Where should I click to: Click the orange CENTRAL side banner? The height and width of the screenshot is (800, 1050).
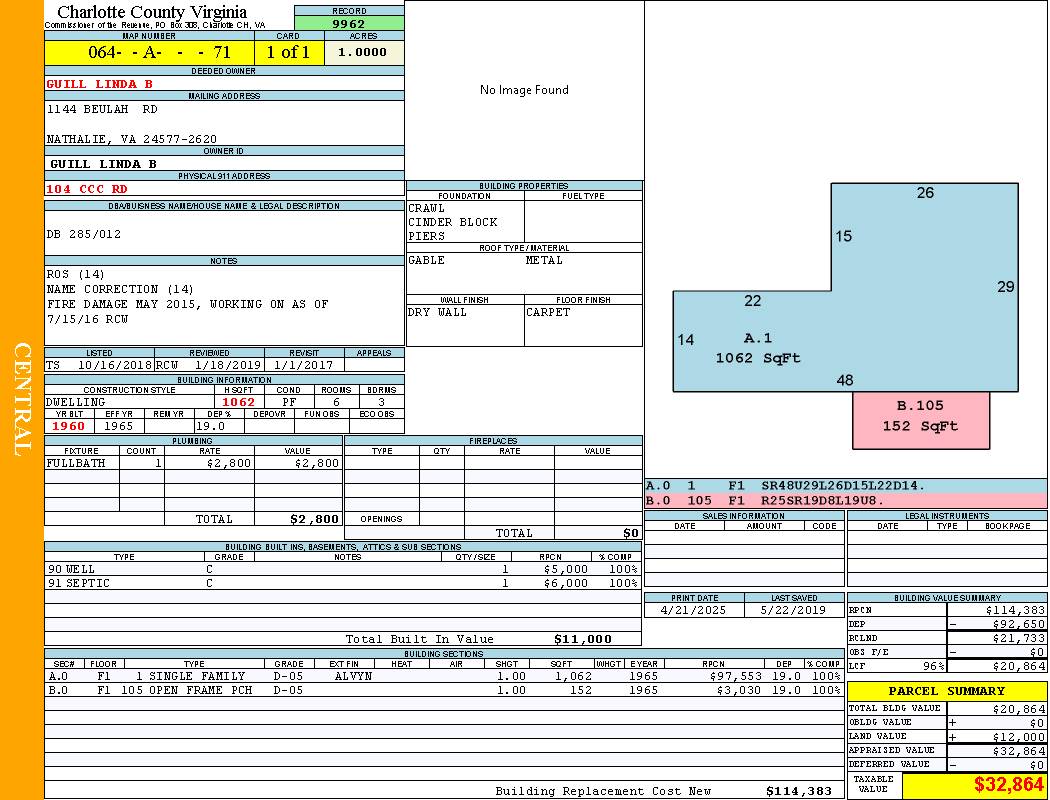(22, 400)
